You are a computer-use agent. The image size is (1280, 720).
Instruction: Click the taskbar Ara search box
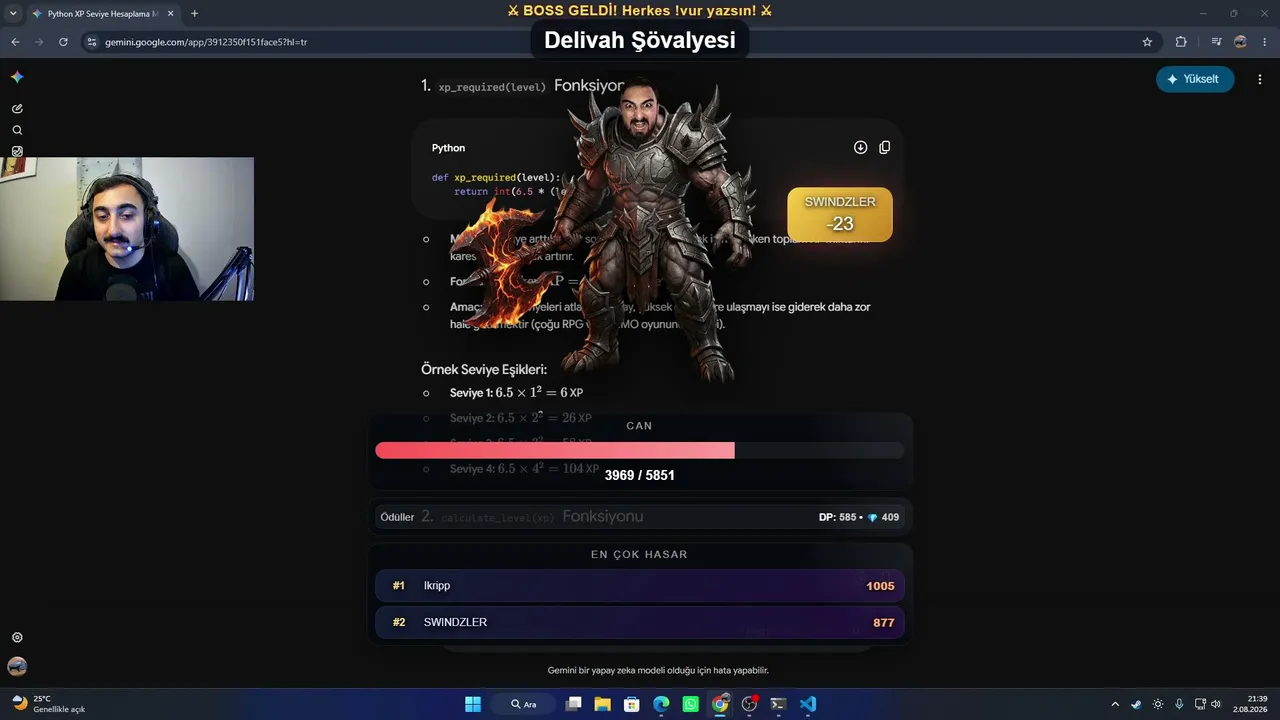point(523,704)
